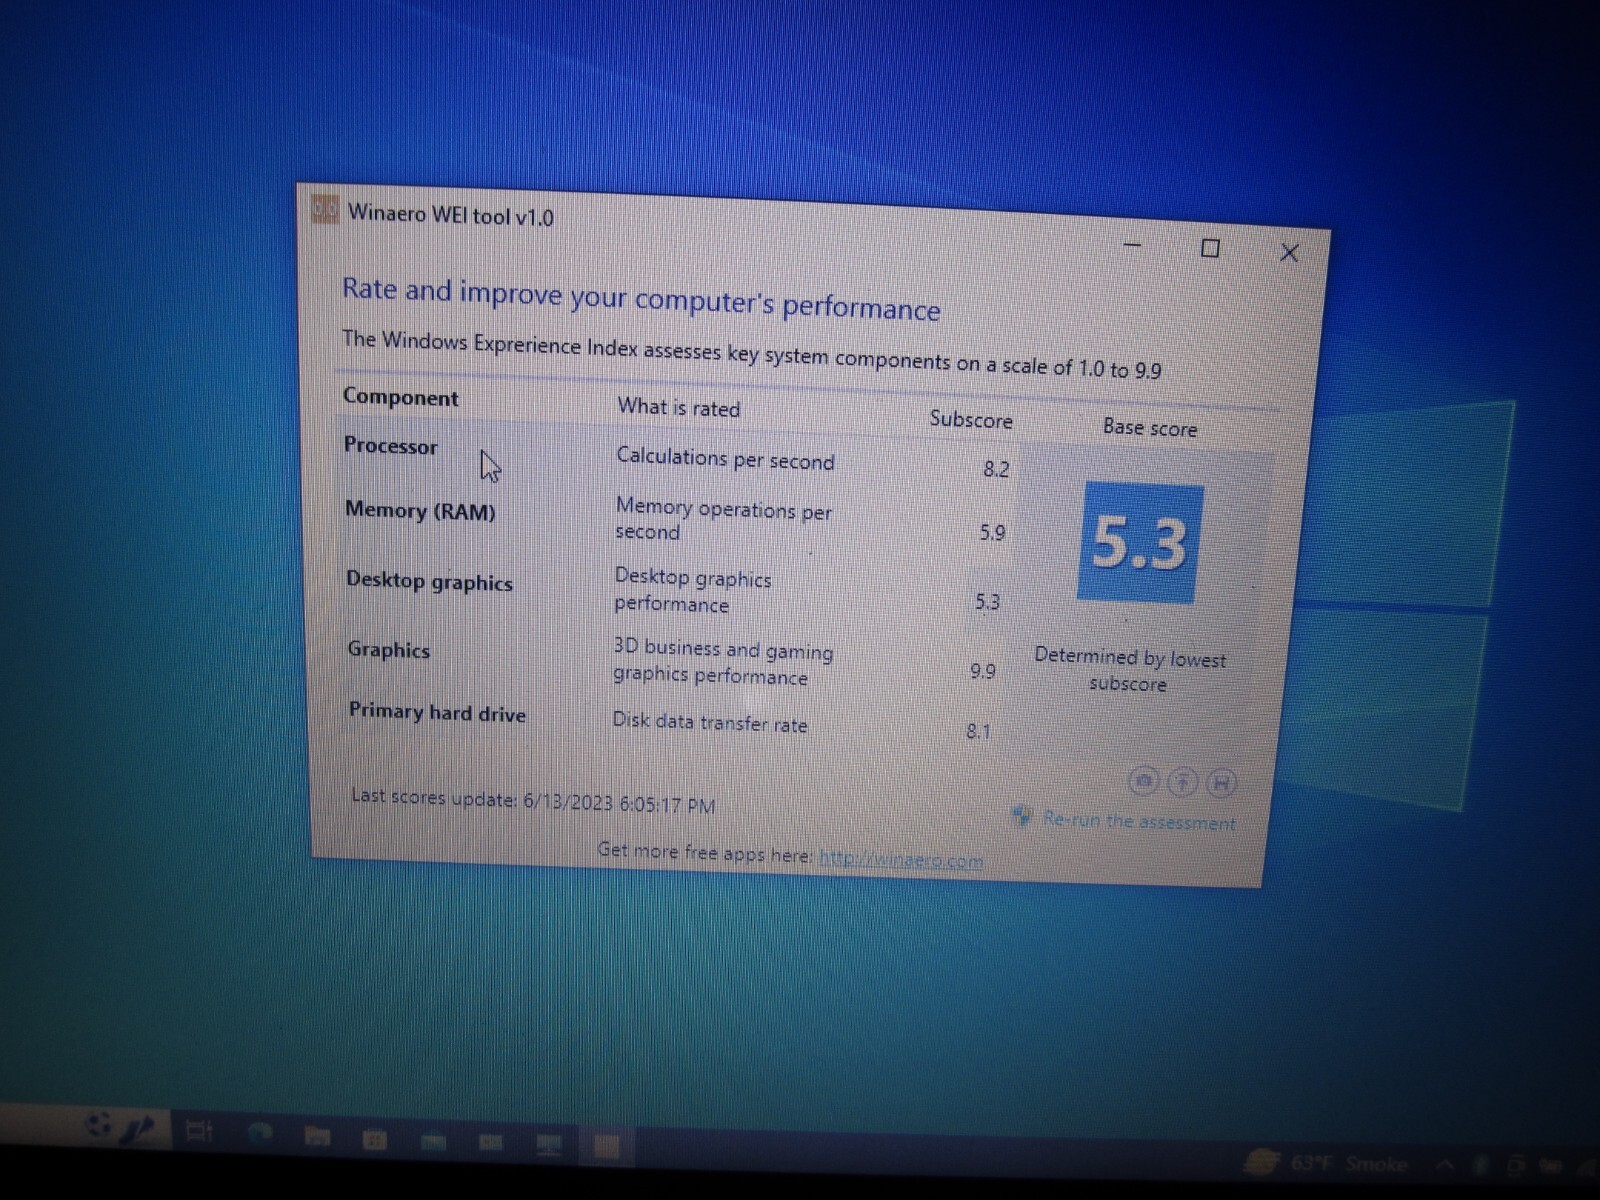1600x1200 pixels.
Task: Click the save floppy disk icon
Action: coord(1220,783)
